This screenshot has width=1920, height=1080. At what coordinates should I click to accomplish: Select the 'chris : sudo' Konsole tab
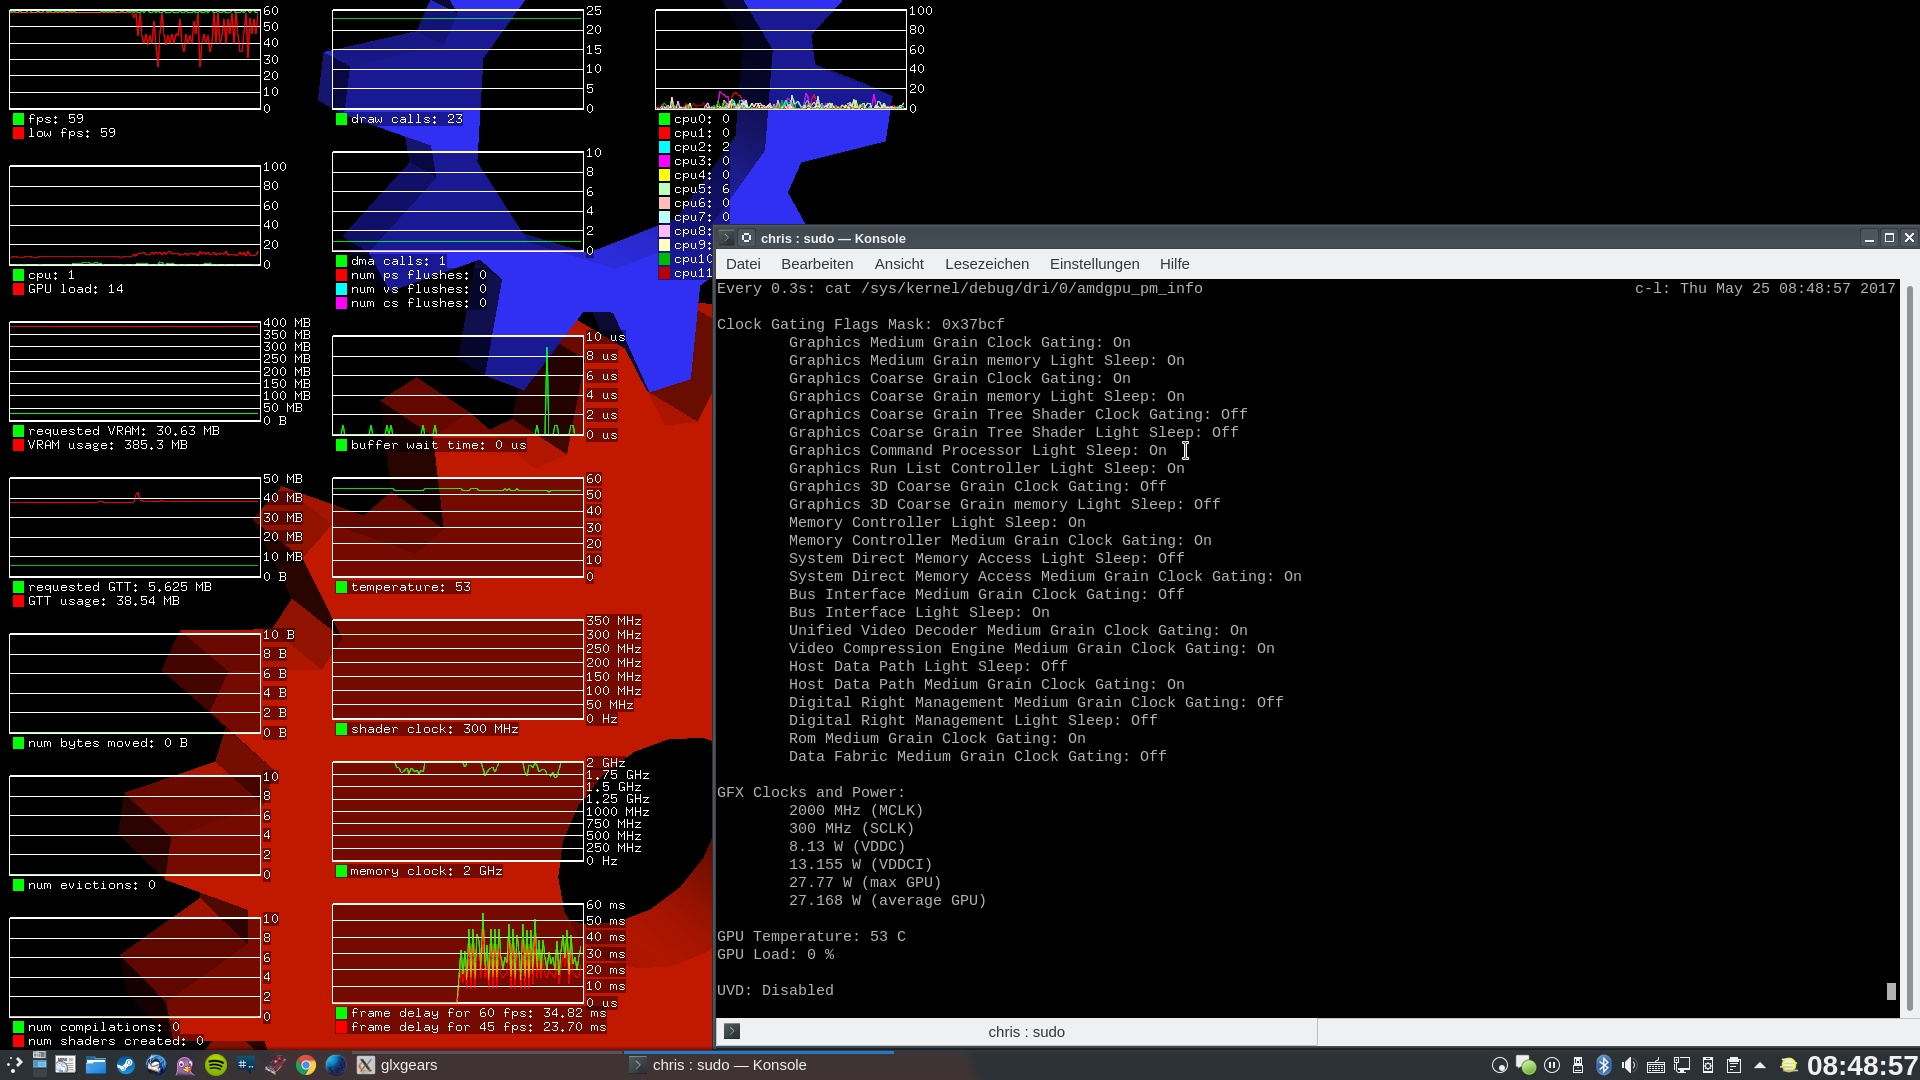1026,1031
